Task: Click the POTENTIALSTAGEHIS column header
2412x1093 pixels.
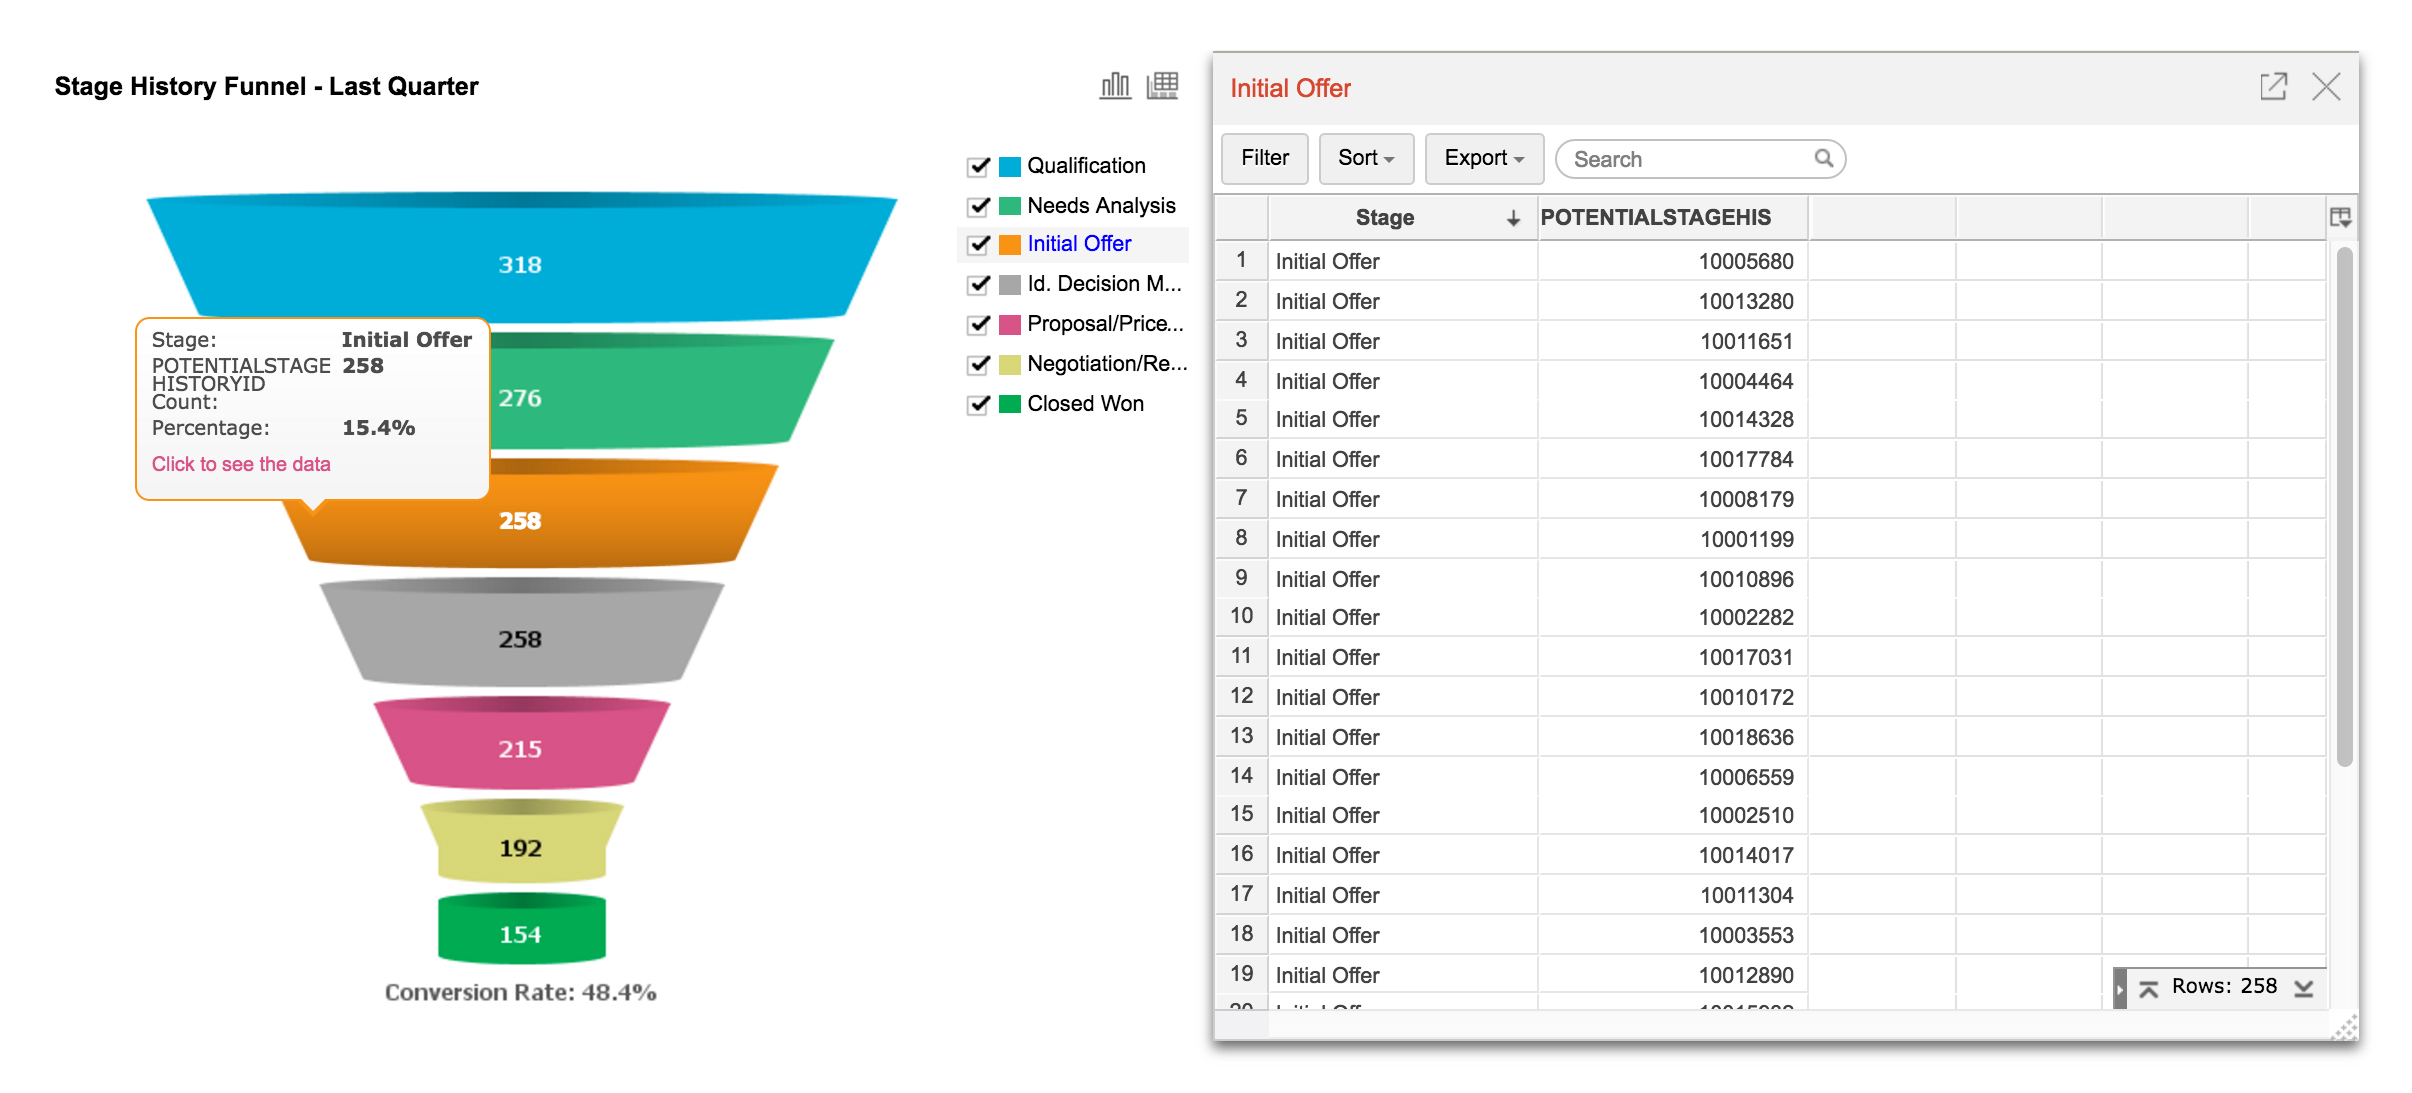Action: 1655,217
